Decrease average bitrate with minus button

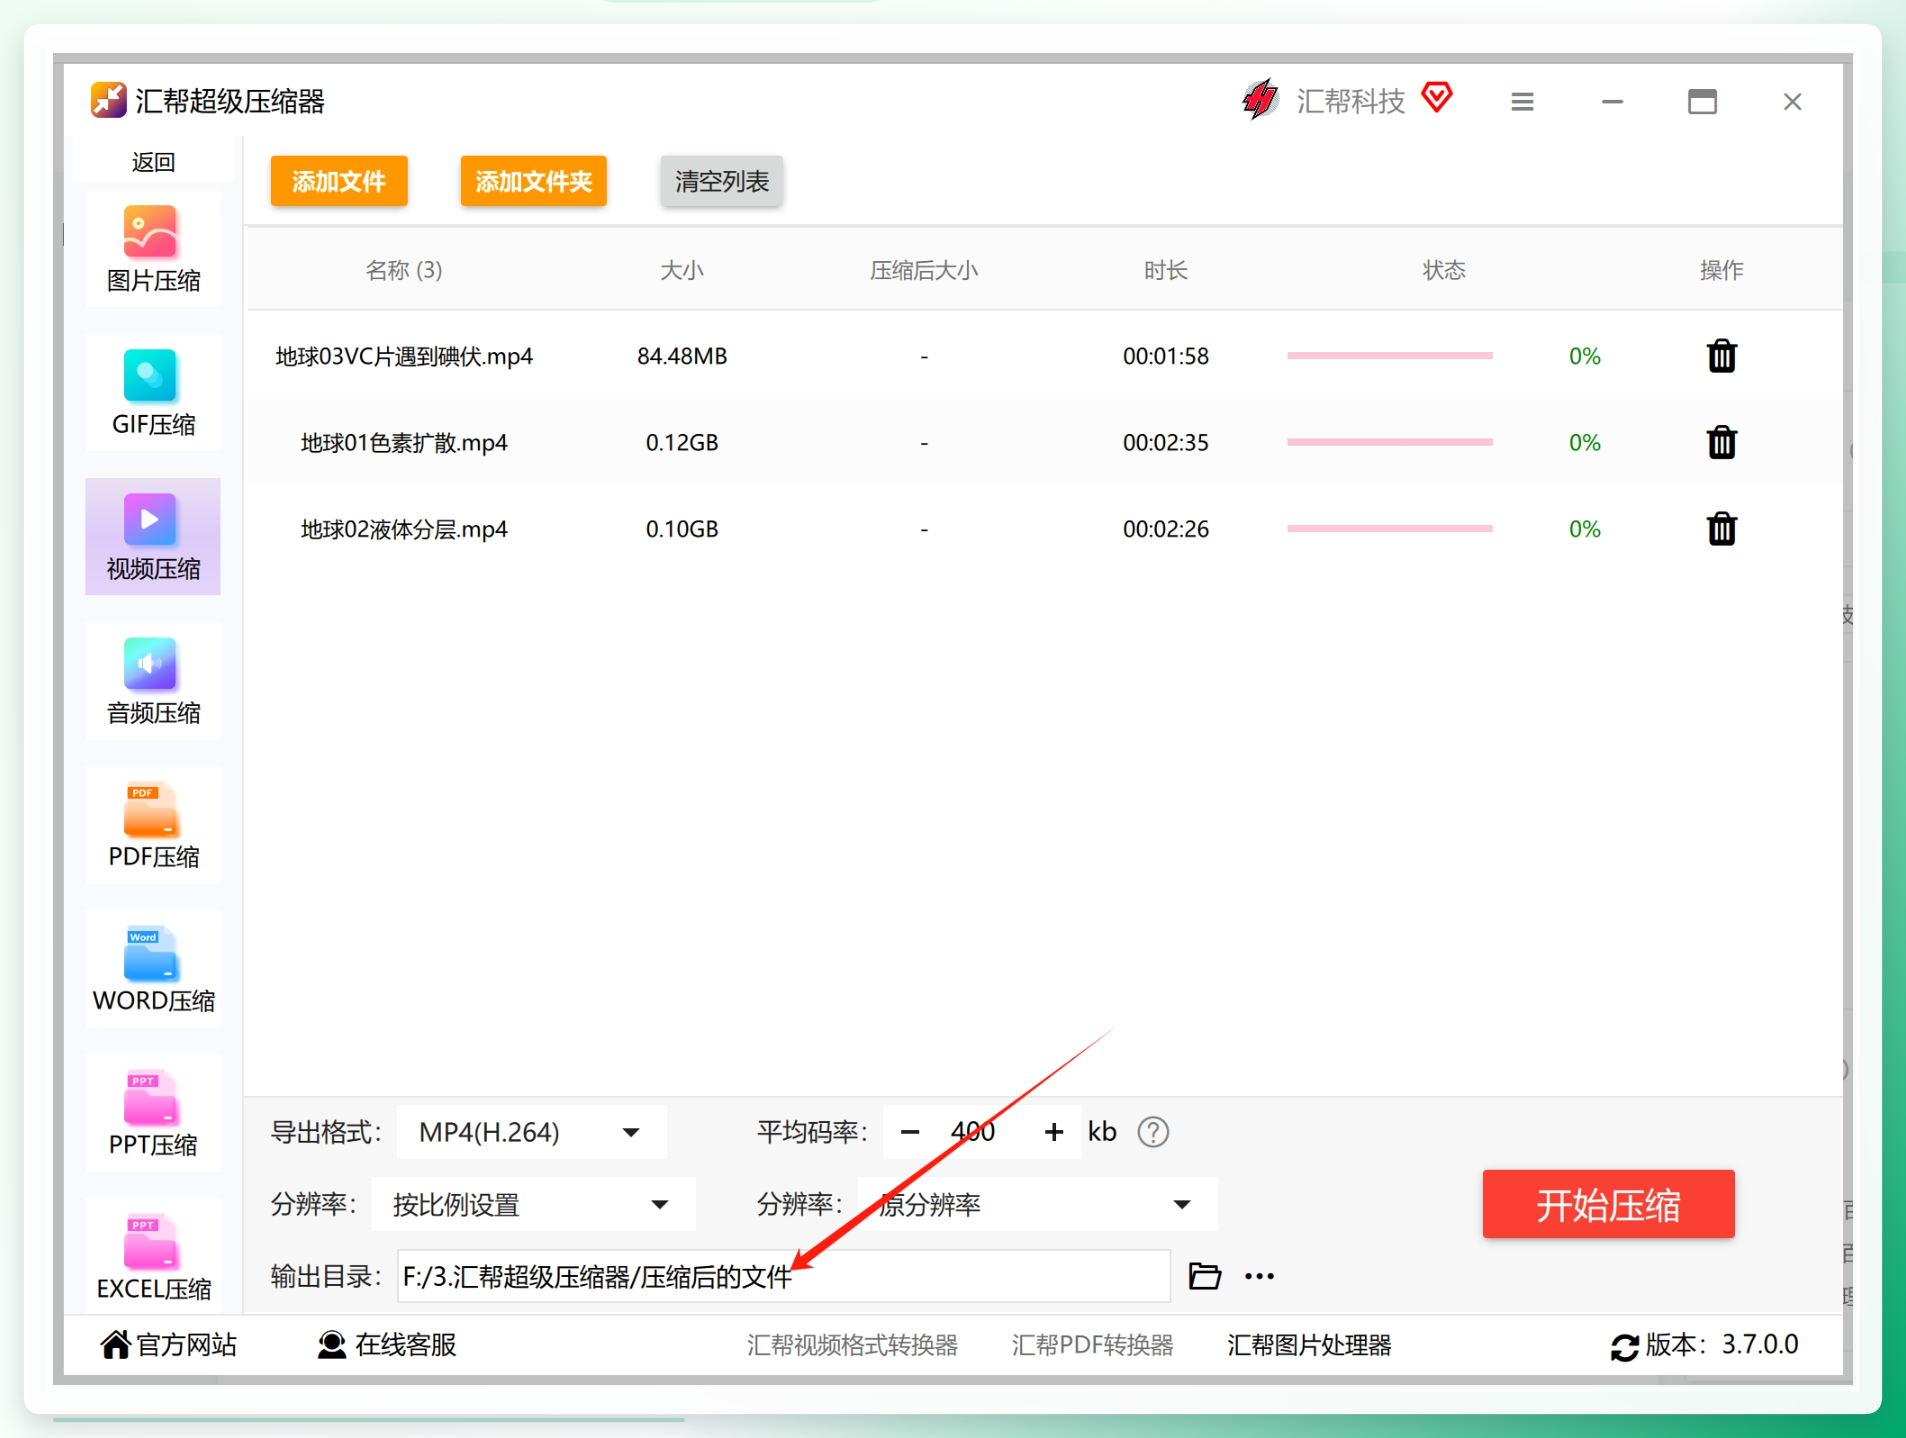point(909,1132)
